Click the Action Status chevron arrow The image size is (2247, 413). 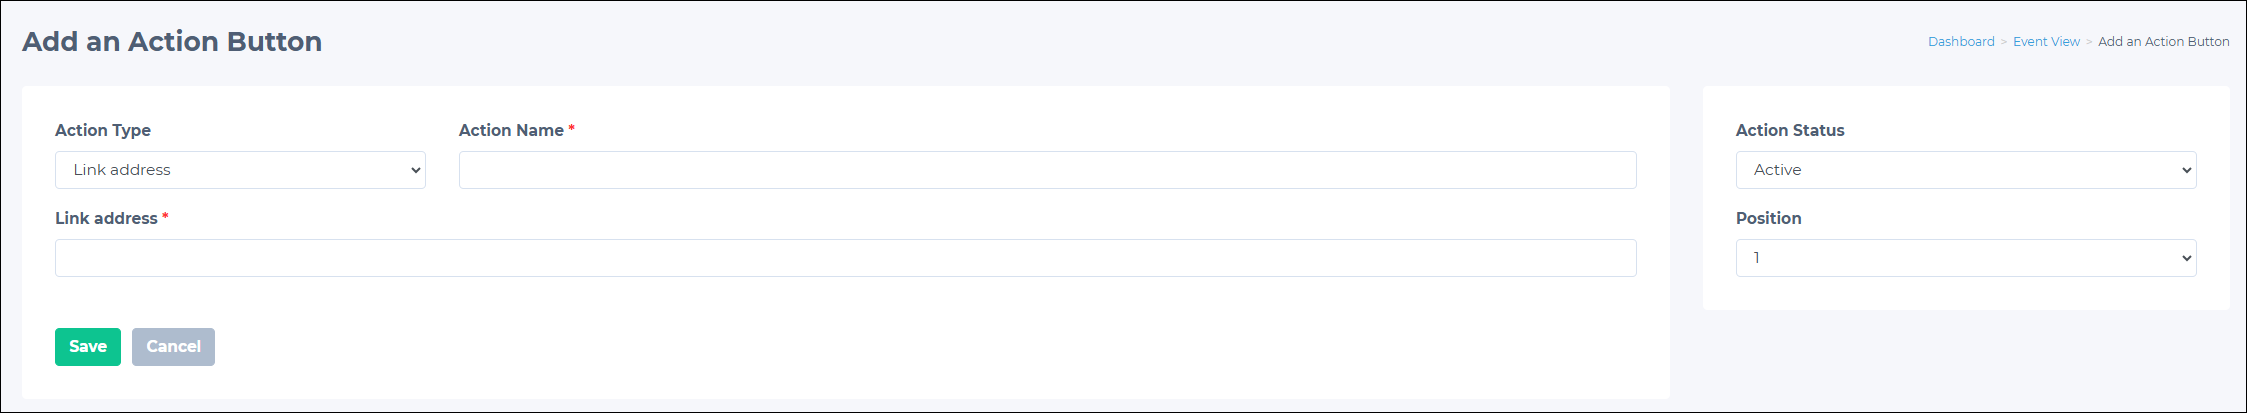coord(2186,170)
